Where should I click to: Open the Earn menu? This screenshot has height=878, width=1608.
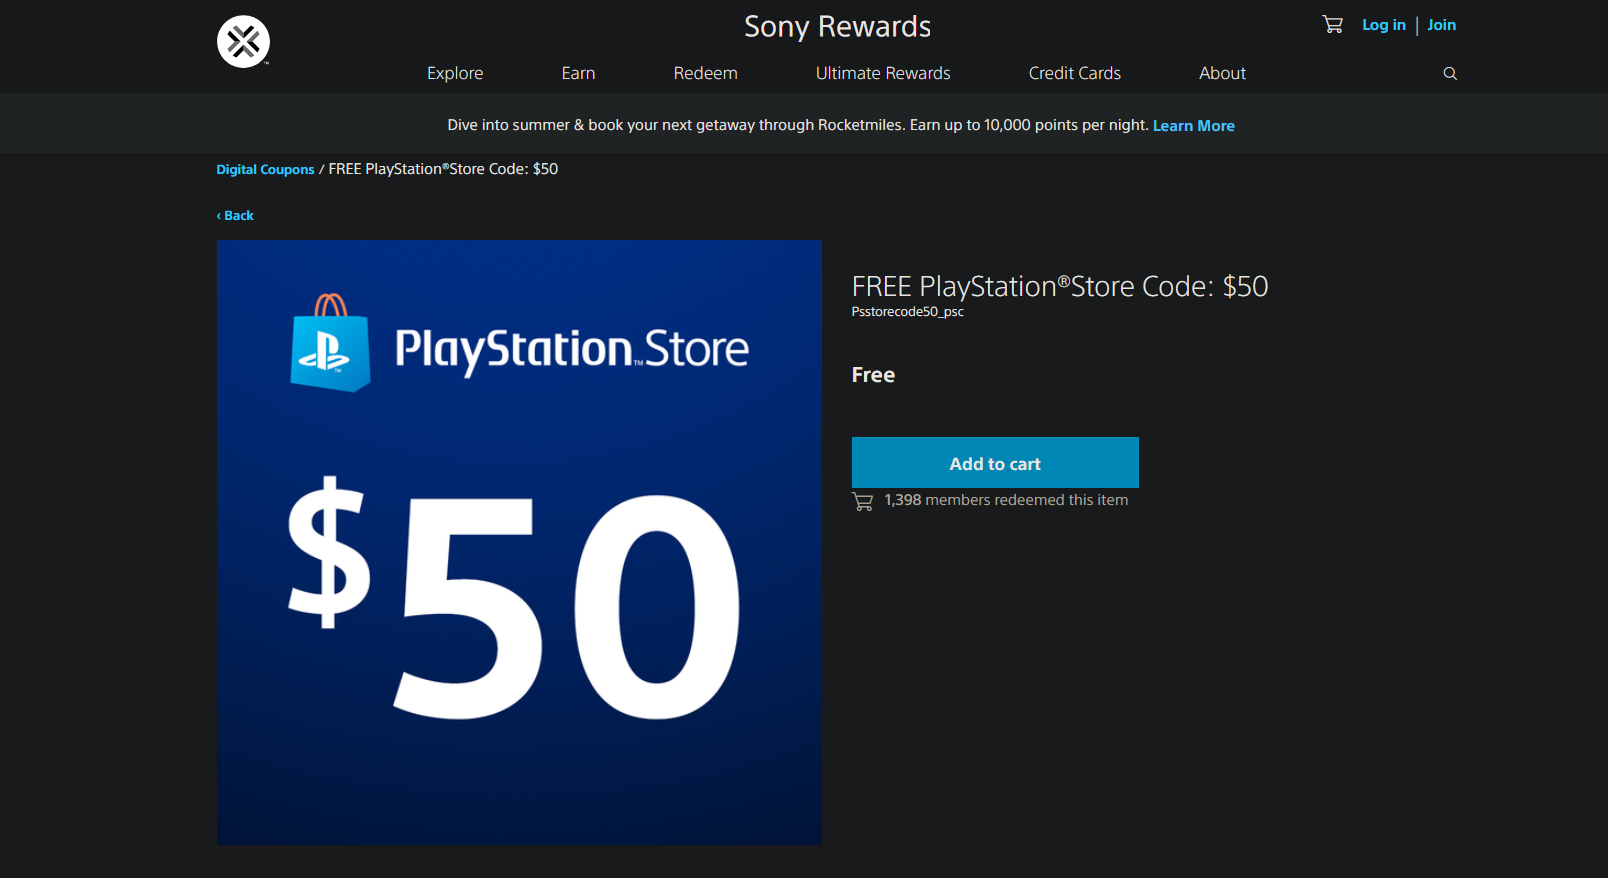pos(578,73)
